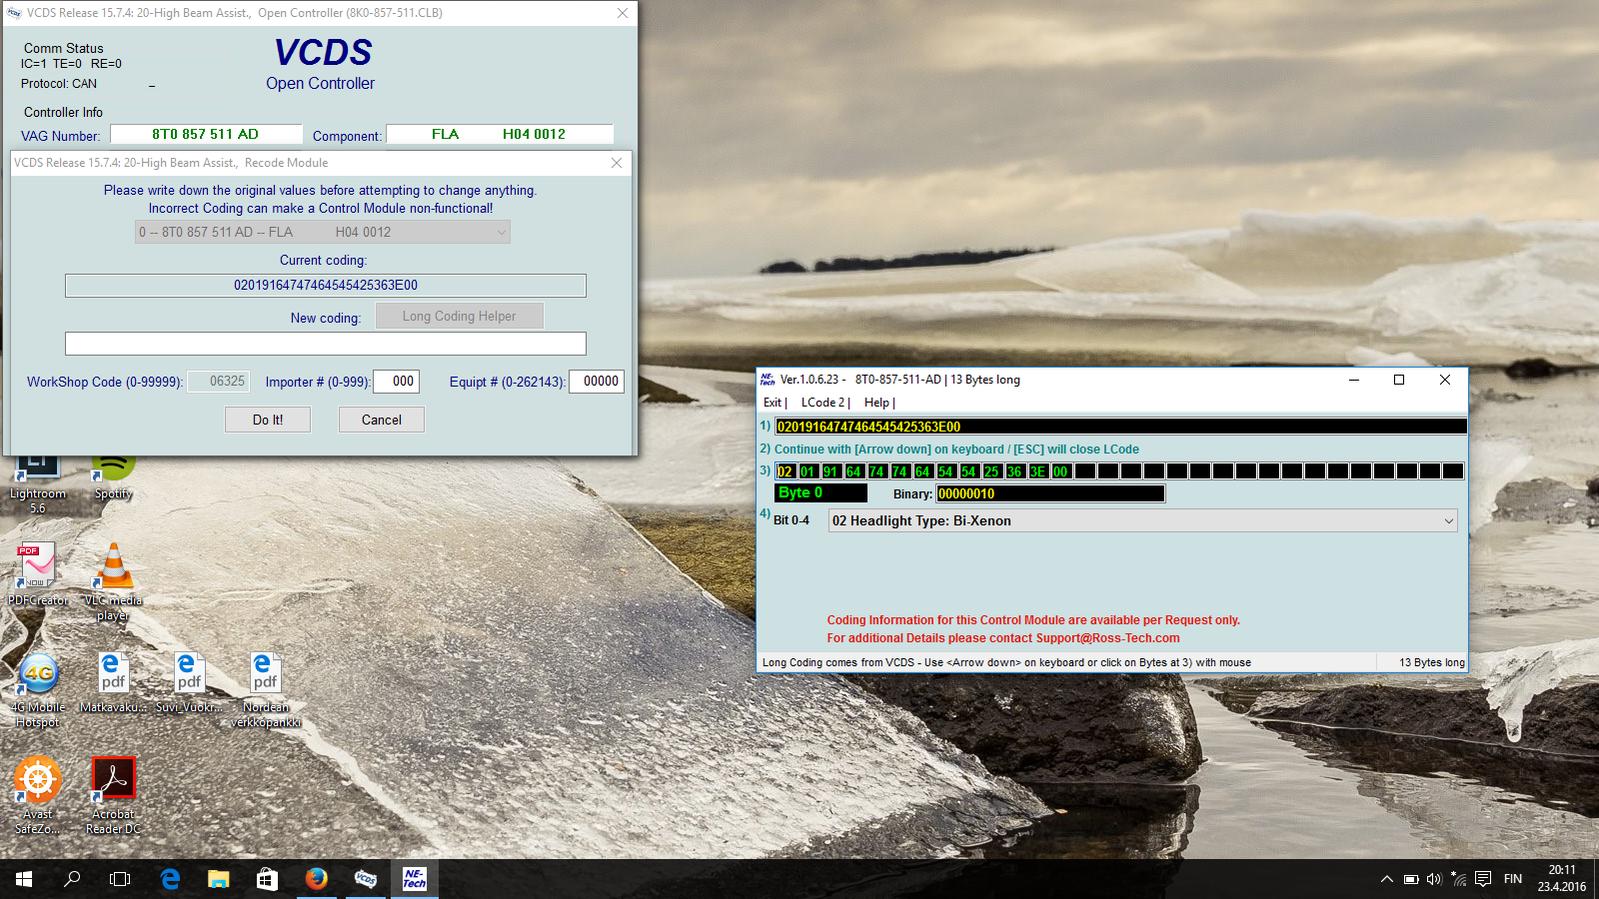Open Firefox from the taskbar

click(316, 879)
